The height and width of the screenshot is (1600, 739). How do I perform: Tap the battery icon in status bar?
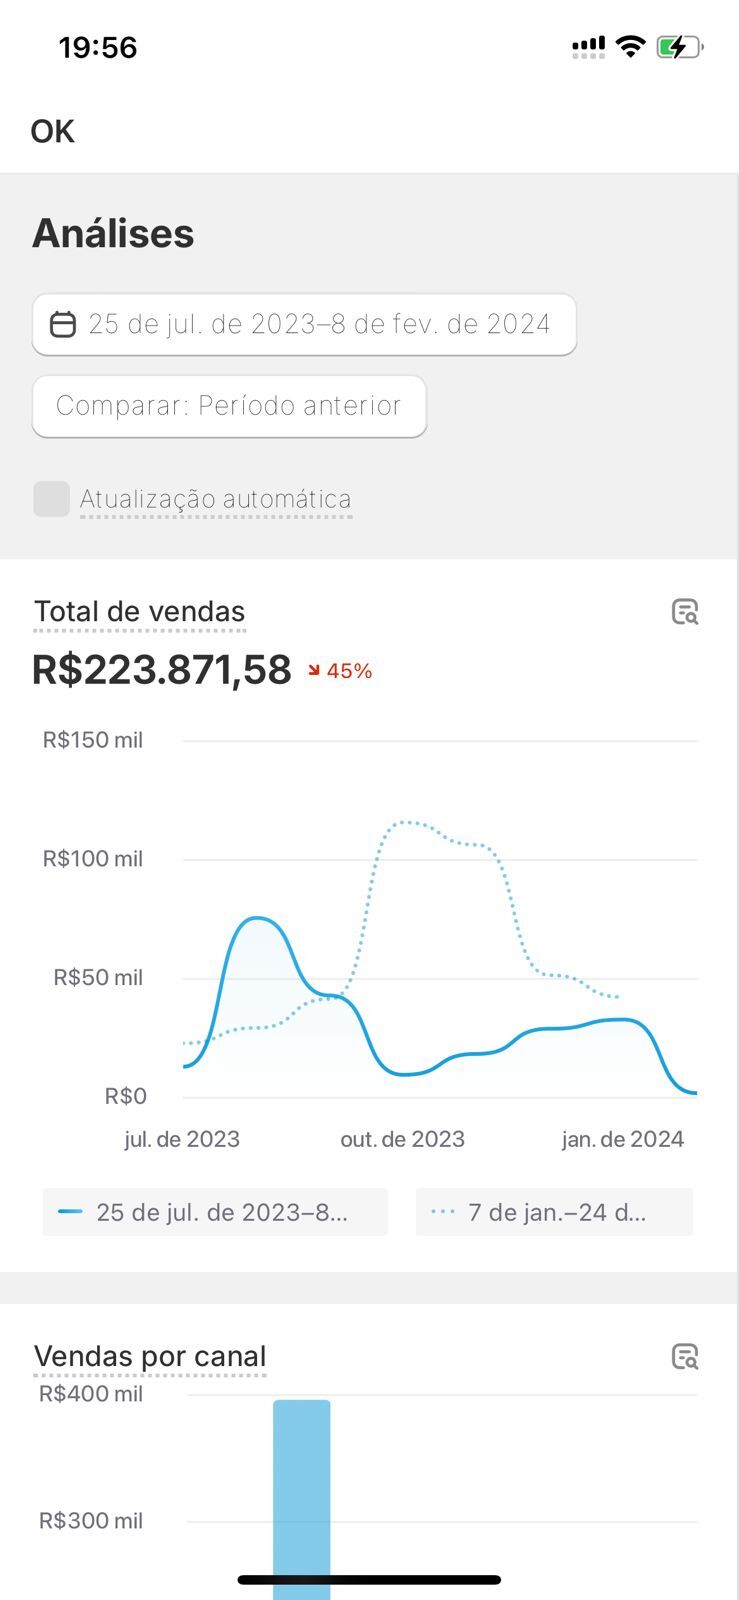click(x=679, y=47)
